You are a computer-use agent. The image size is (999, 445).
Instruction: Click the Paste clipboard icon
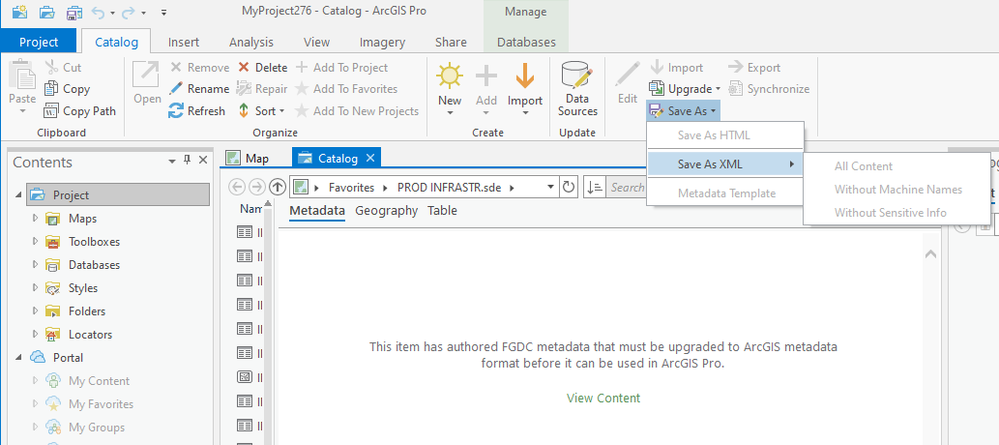tap(22, 75)
